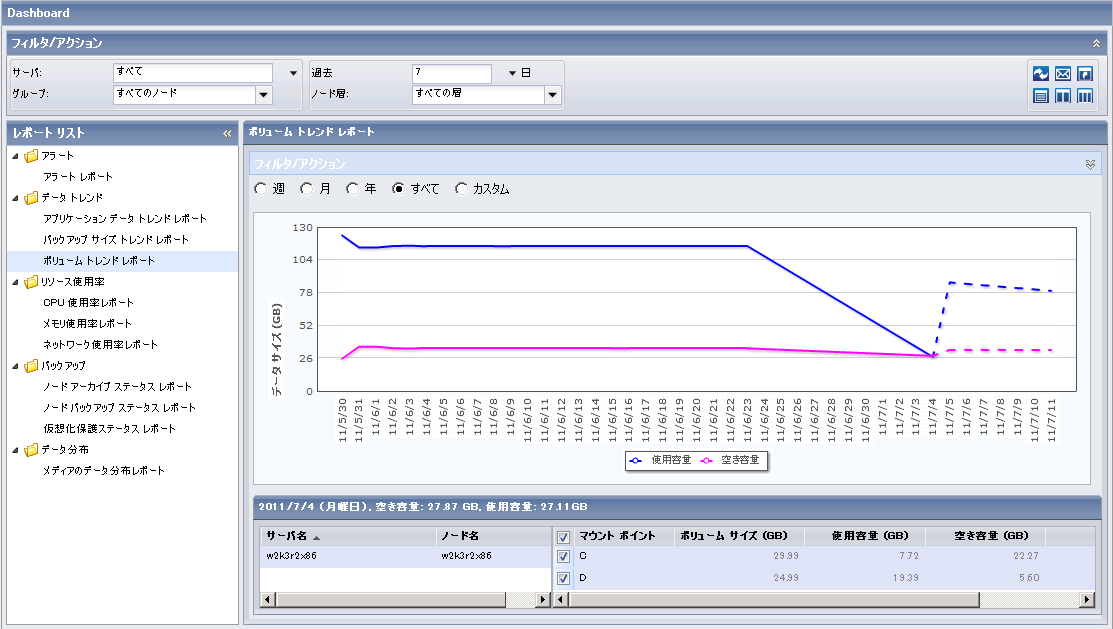The image size is (1113, 629).
Task: Select the 週 radio button
Action: click(x=261, y=189)
